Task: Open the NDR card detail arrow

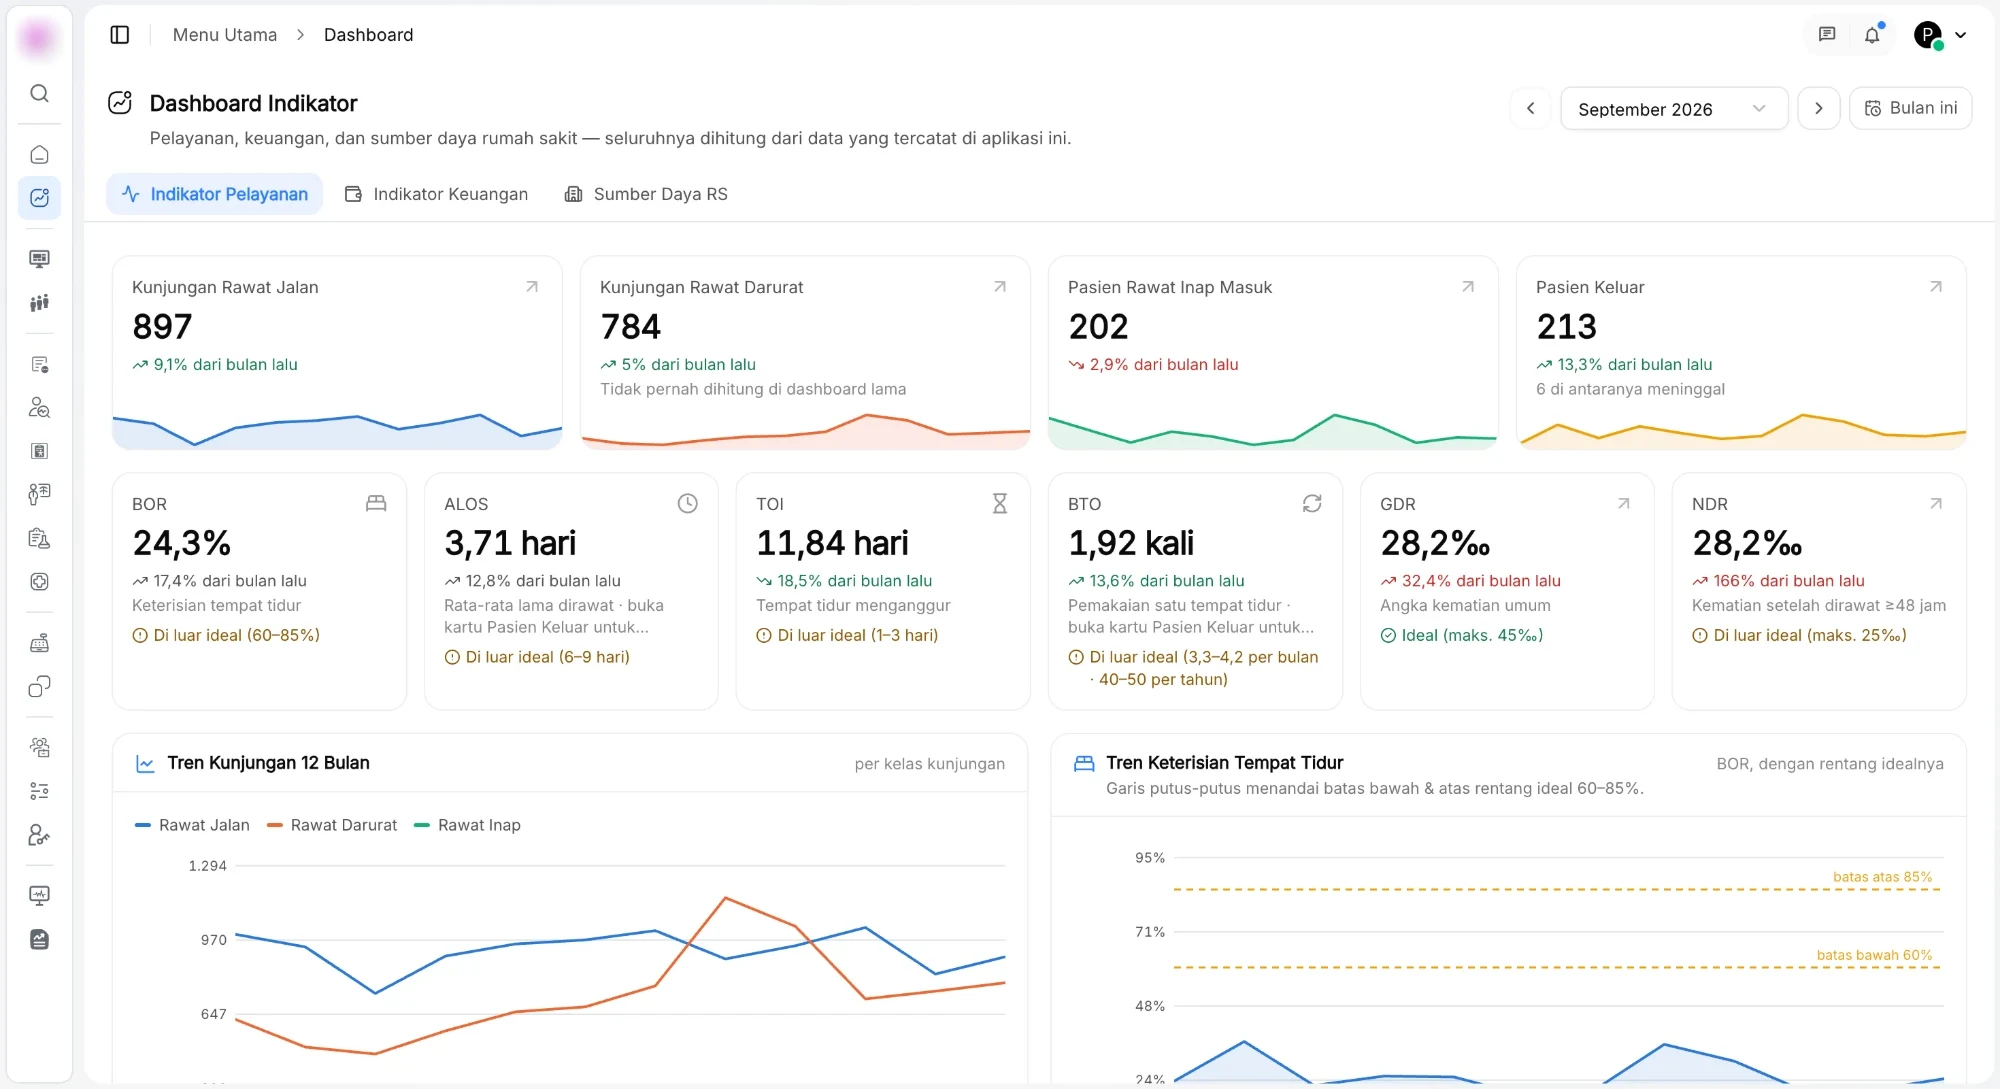Action: pos(1936,504)
